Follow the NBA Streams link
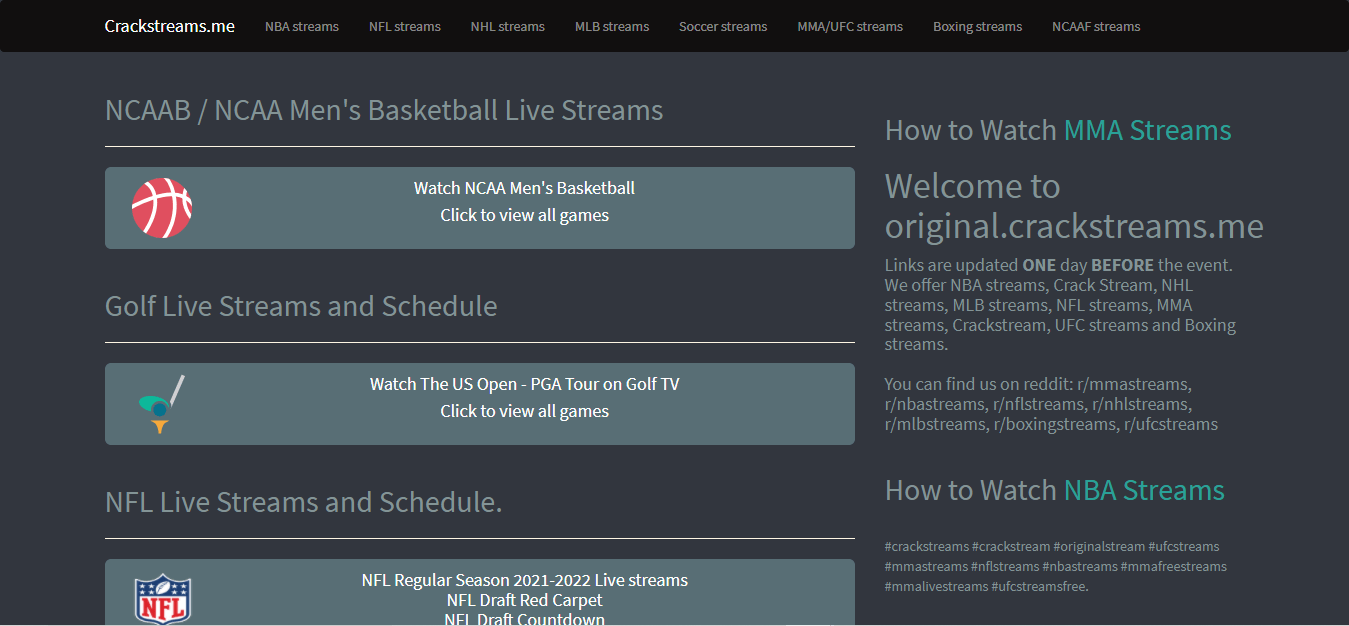This screenshot has height=626, width=1349. (1144, 490)
